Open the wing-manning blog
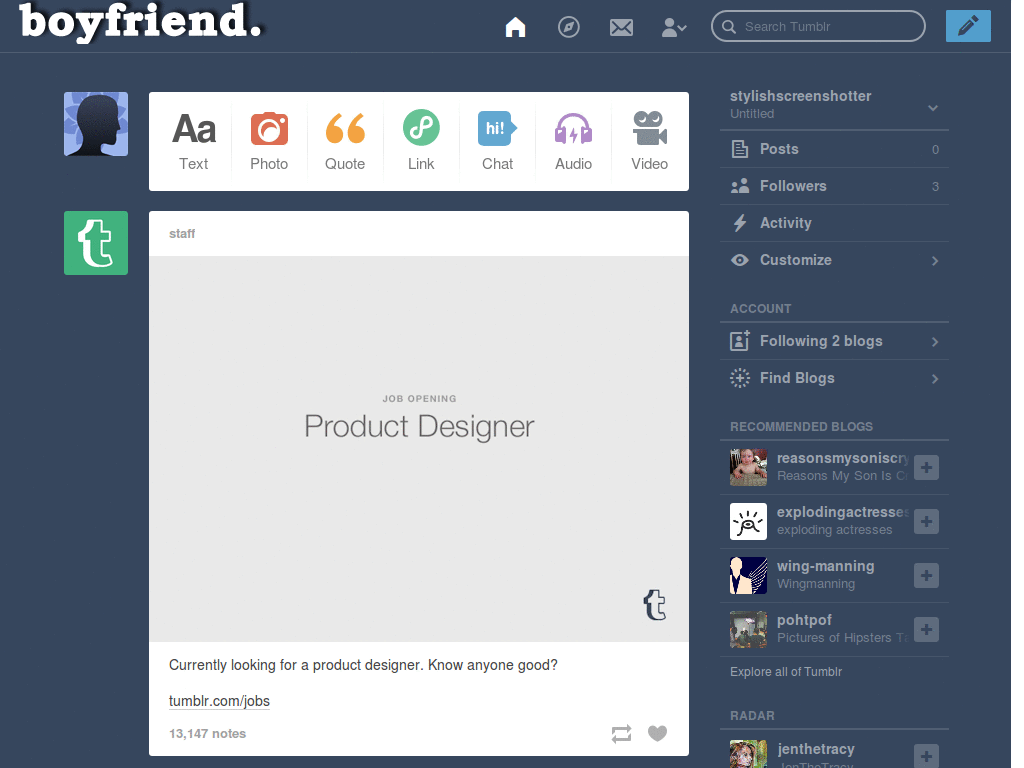This screenshot has height=768, width=1024. click(x=825, y=566)
